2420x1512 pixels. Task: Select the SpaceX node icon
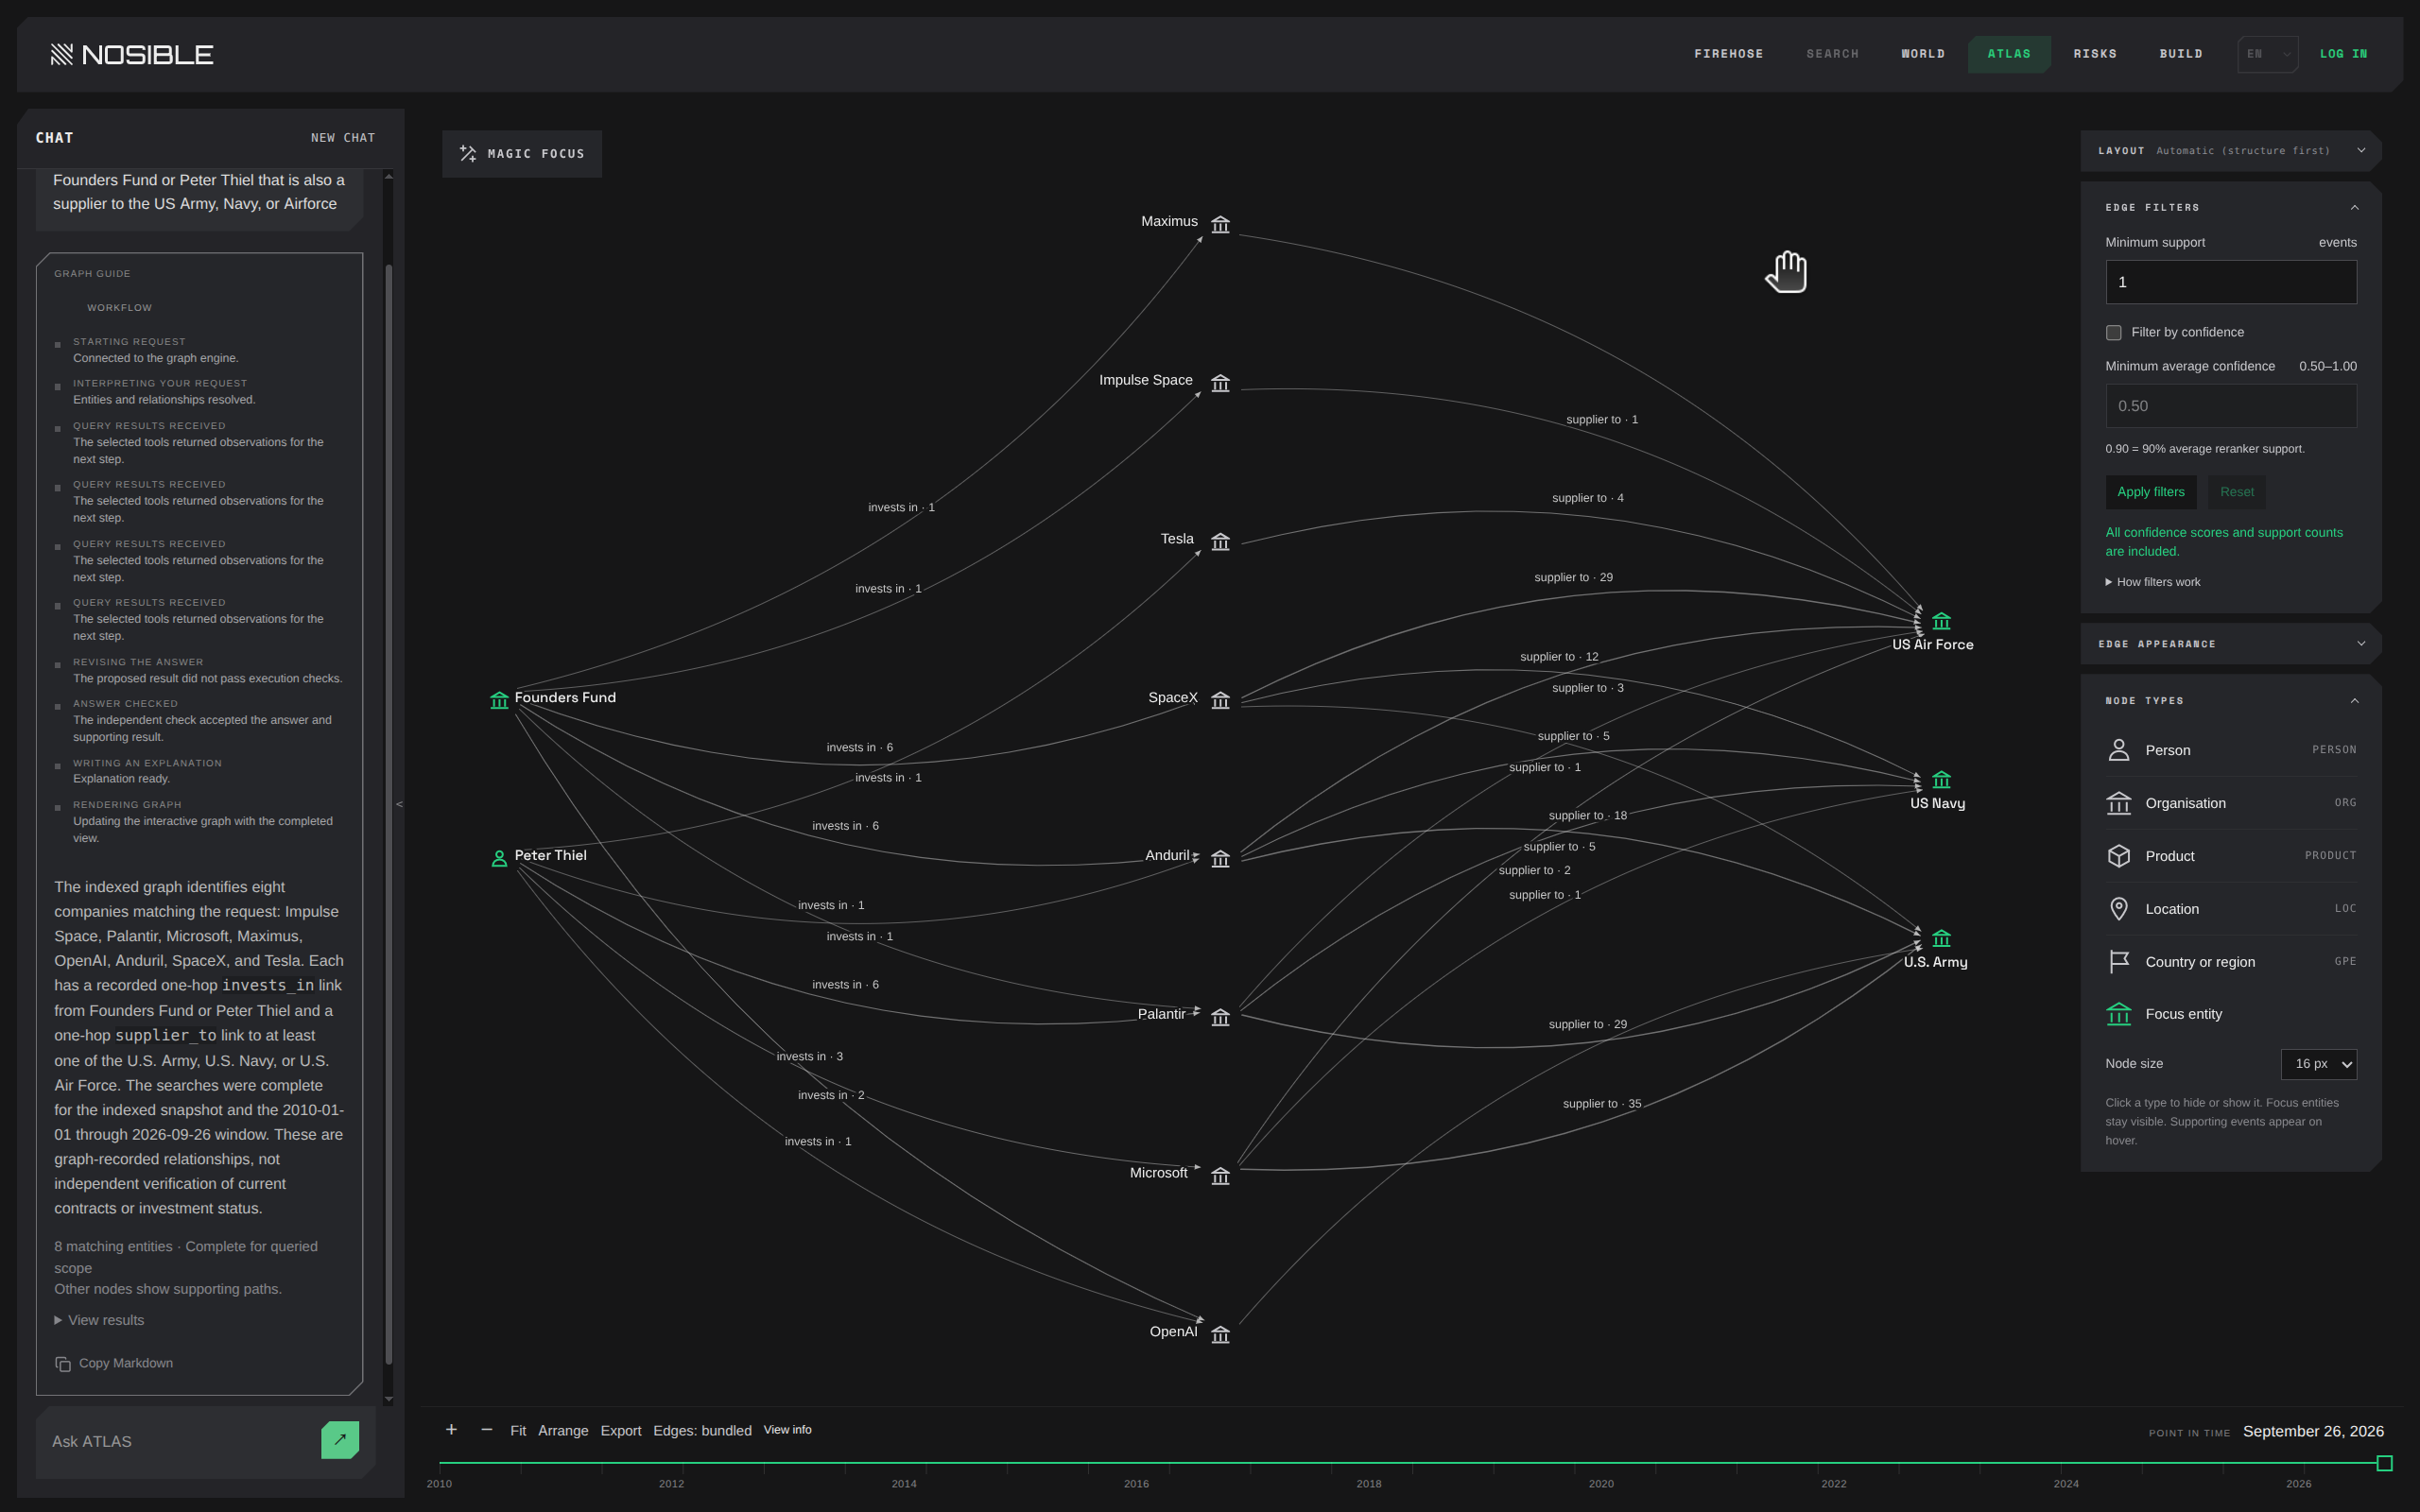click(x=1220, y=700)
